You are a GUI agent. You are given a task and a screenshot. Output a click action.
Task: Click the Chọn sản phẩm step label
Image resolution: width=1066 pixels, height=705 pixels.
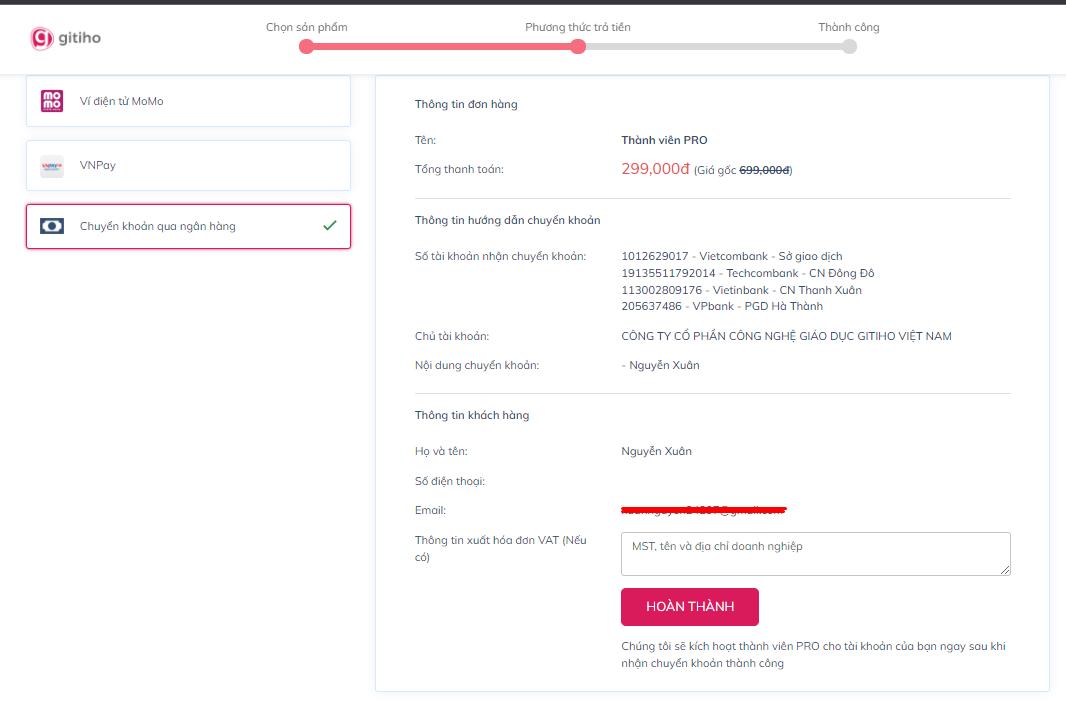[307, 27]
